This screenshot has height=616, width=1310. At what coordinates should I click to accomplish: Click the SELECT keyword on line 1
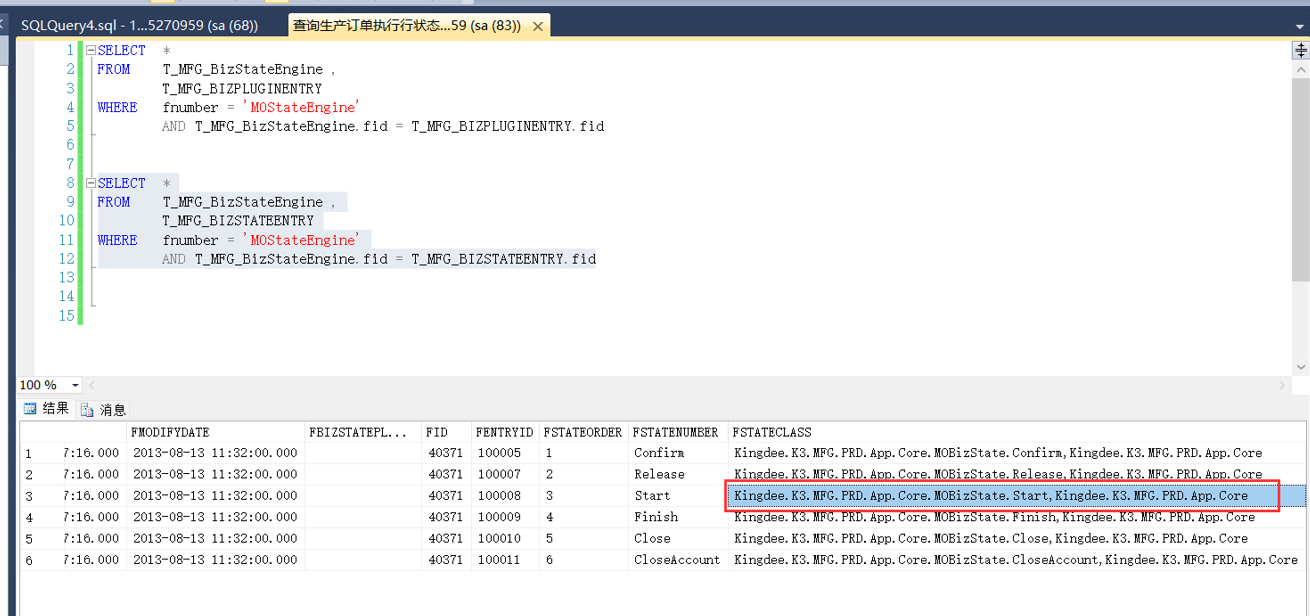122,50
